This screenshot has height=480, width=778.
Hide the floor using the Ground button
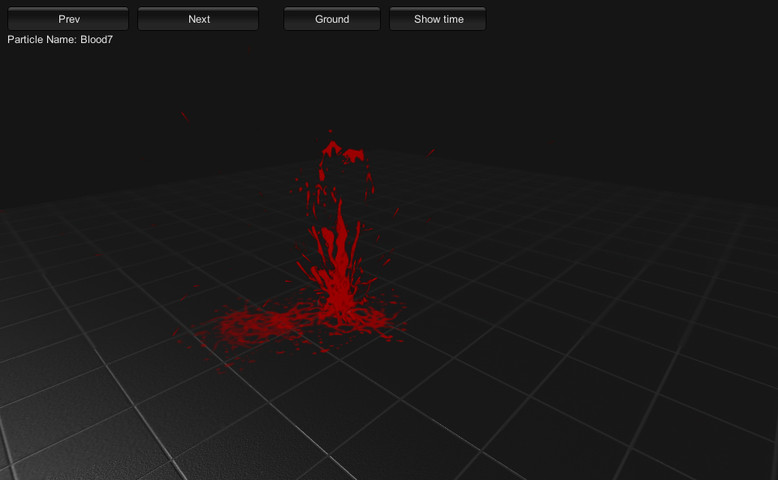coord(332,19)
